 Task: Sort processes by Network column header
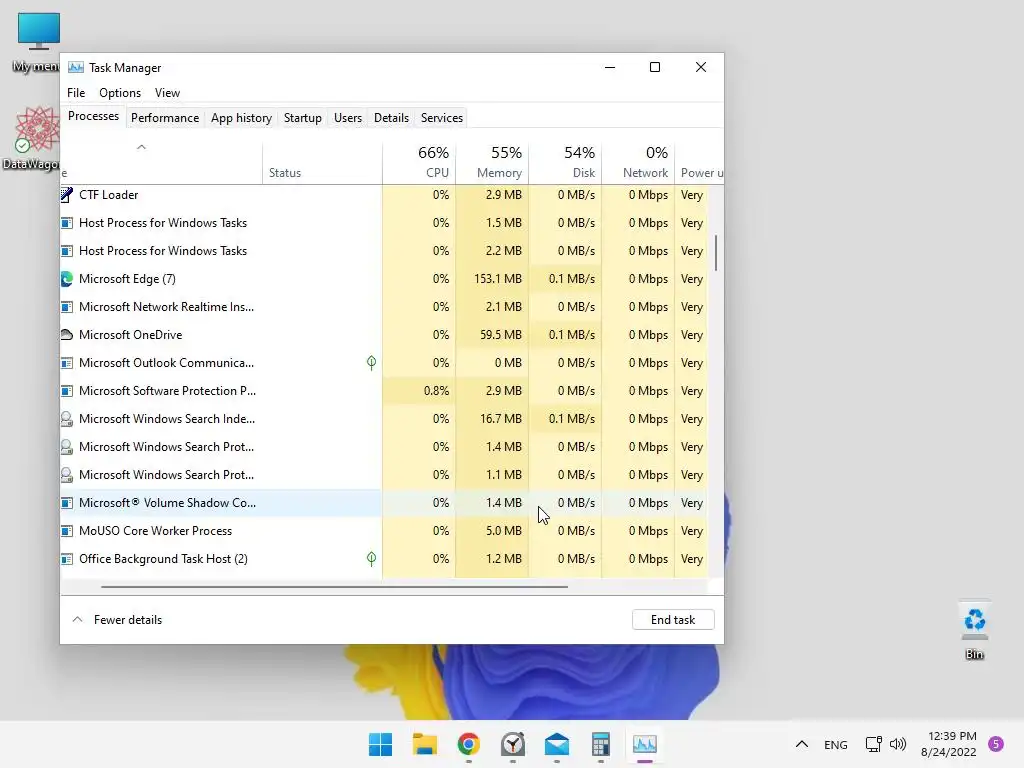(639, 162)
